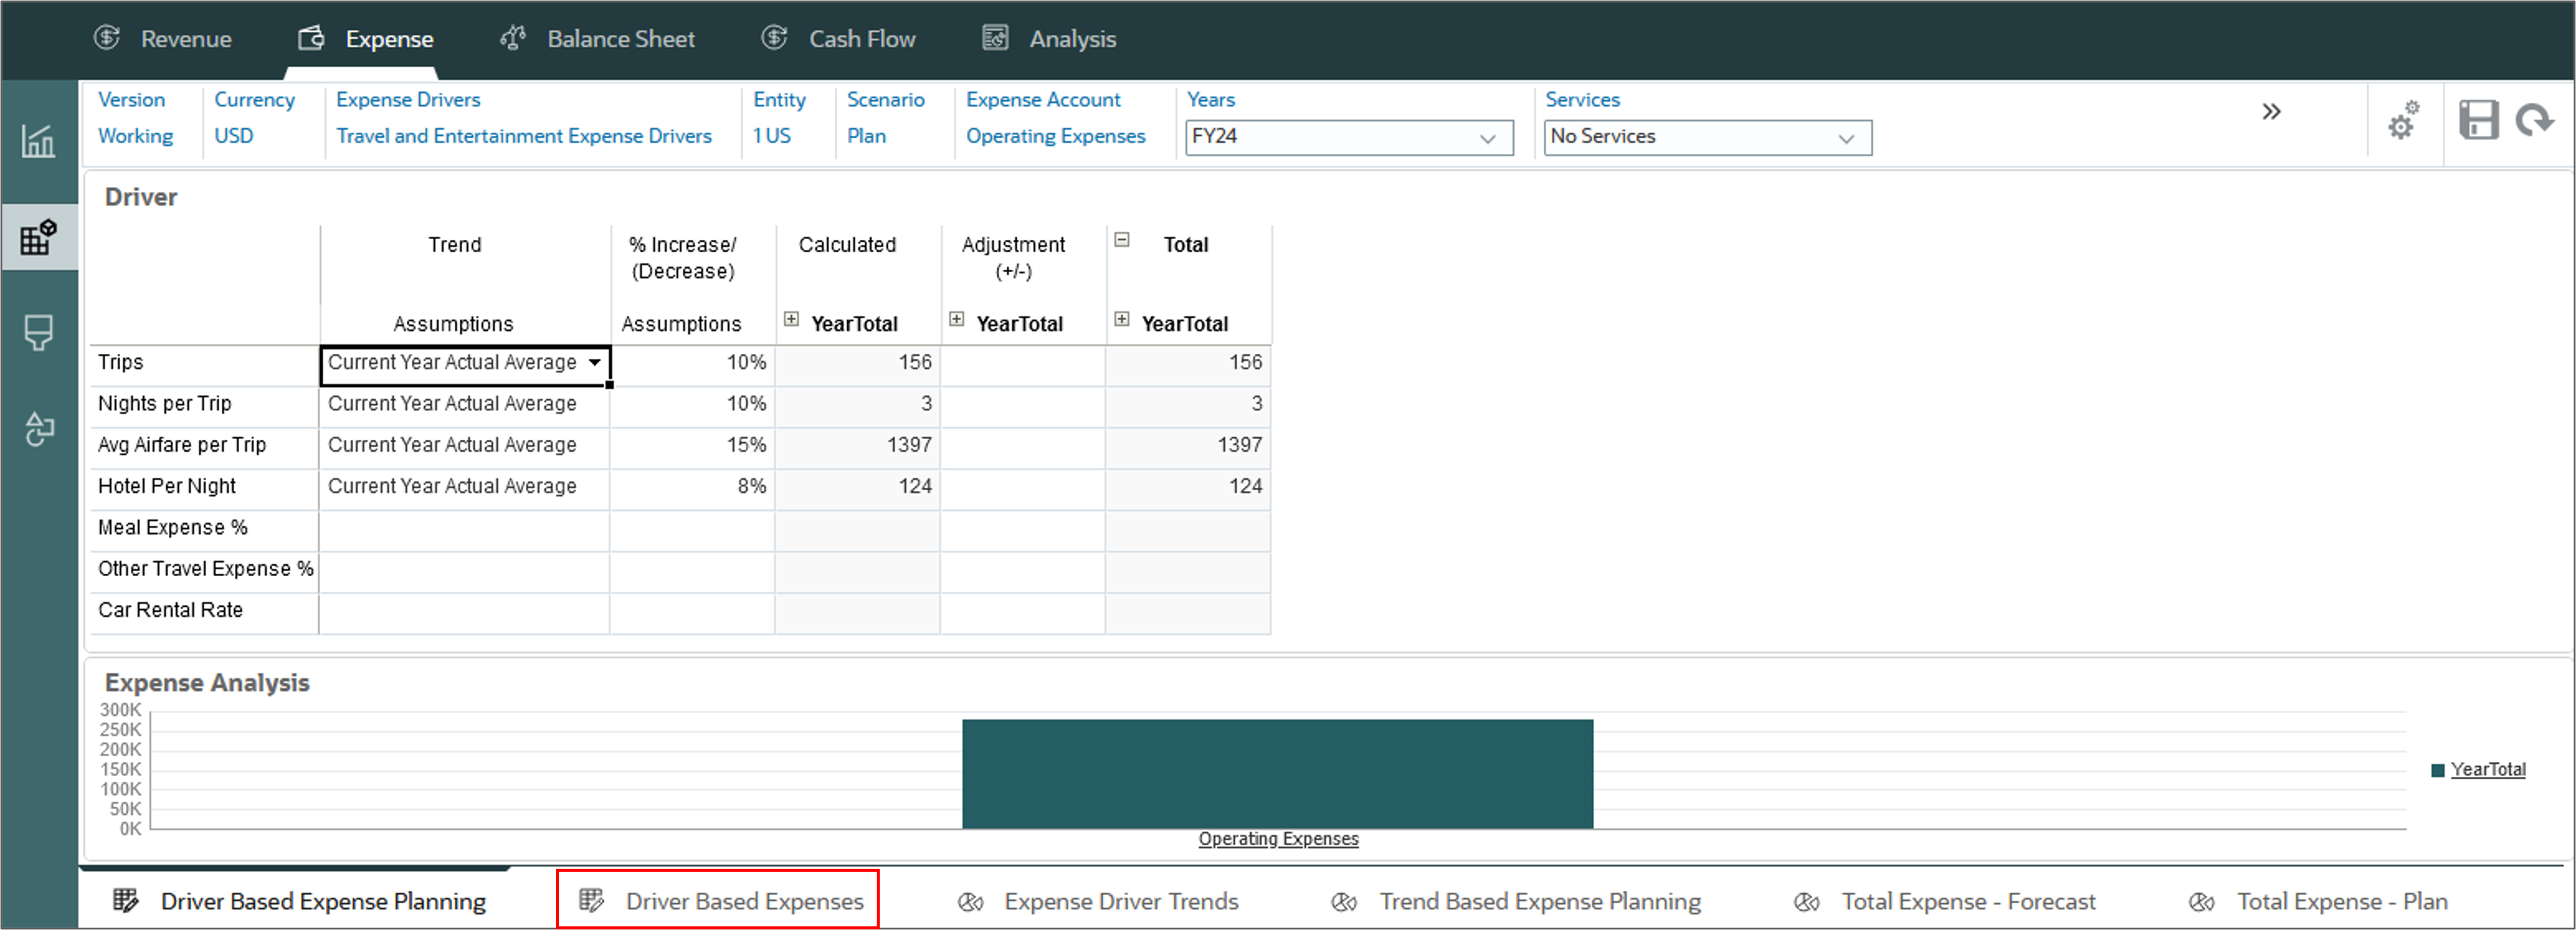Image resolution: width=2576 pixels, height=930 pixels.
Task: Open the Trips trend dropdown arrow
Action: [x=595, y=362]
